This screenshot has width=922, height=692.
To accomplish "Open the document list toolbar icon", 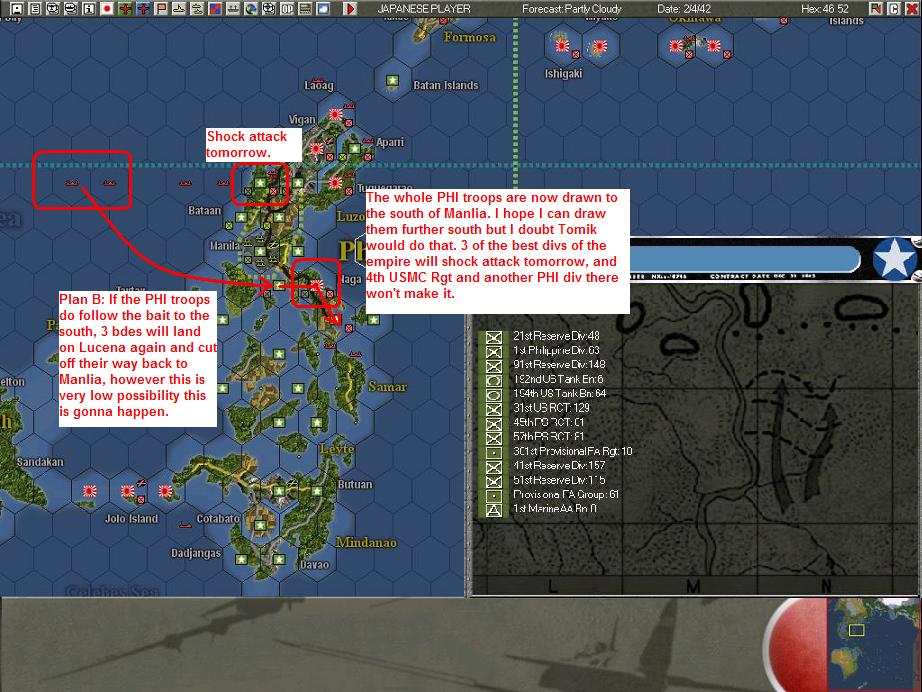I will (x=35, y=9).
